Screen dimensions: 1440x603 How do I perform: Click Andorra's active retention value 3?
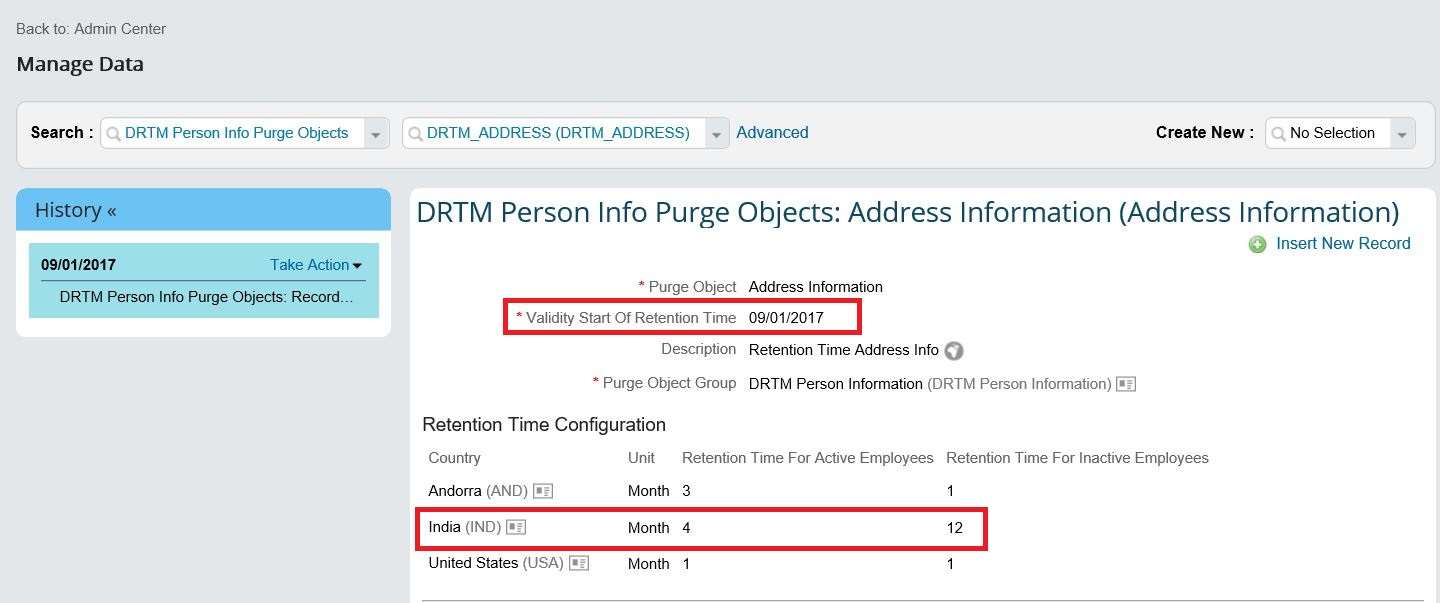(x=686, y=491)
